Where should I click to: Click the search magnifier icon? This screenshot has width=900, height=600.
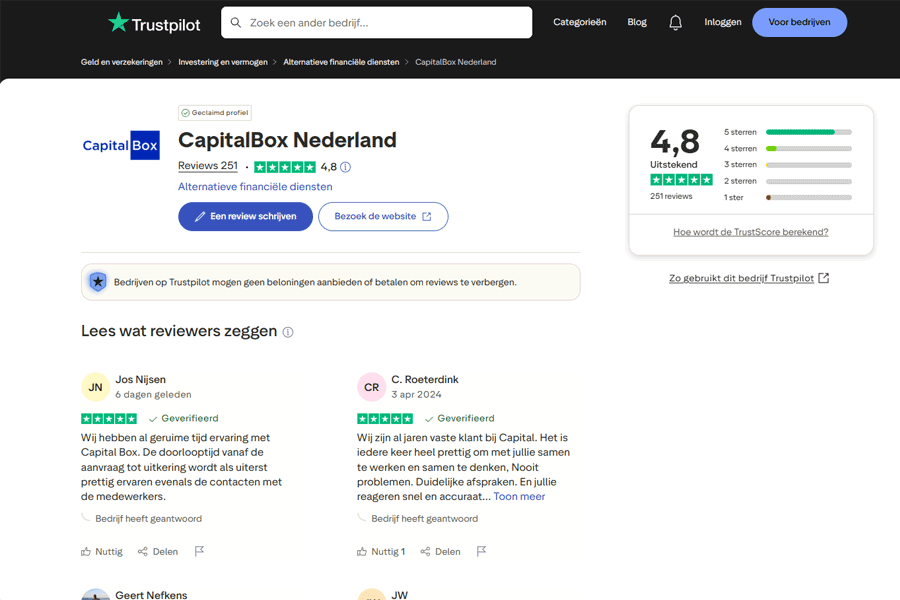point(236,22)
